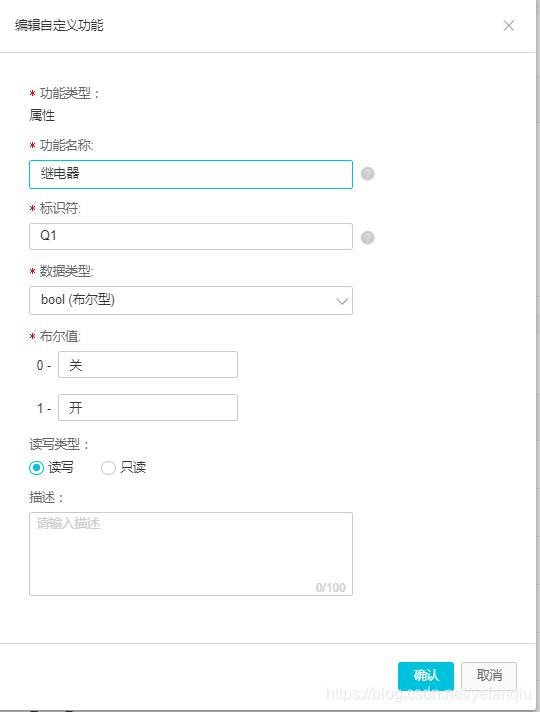Focus the 描述 text area
540x712 pixels.
tap(191, 554)
